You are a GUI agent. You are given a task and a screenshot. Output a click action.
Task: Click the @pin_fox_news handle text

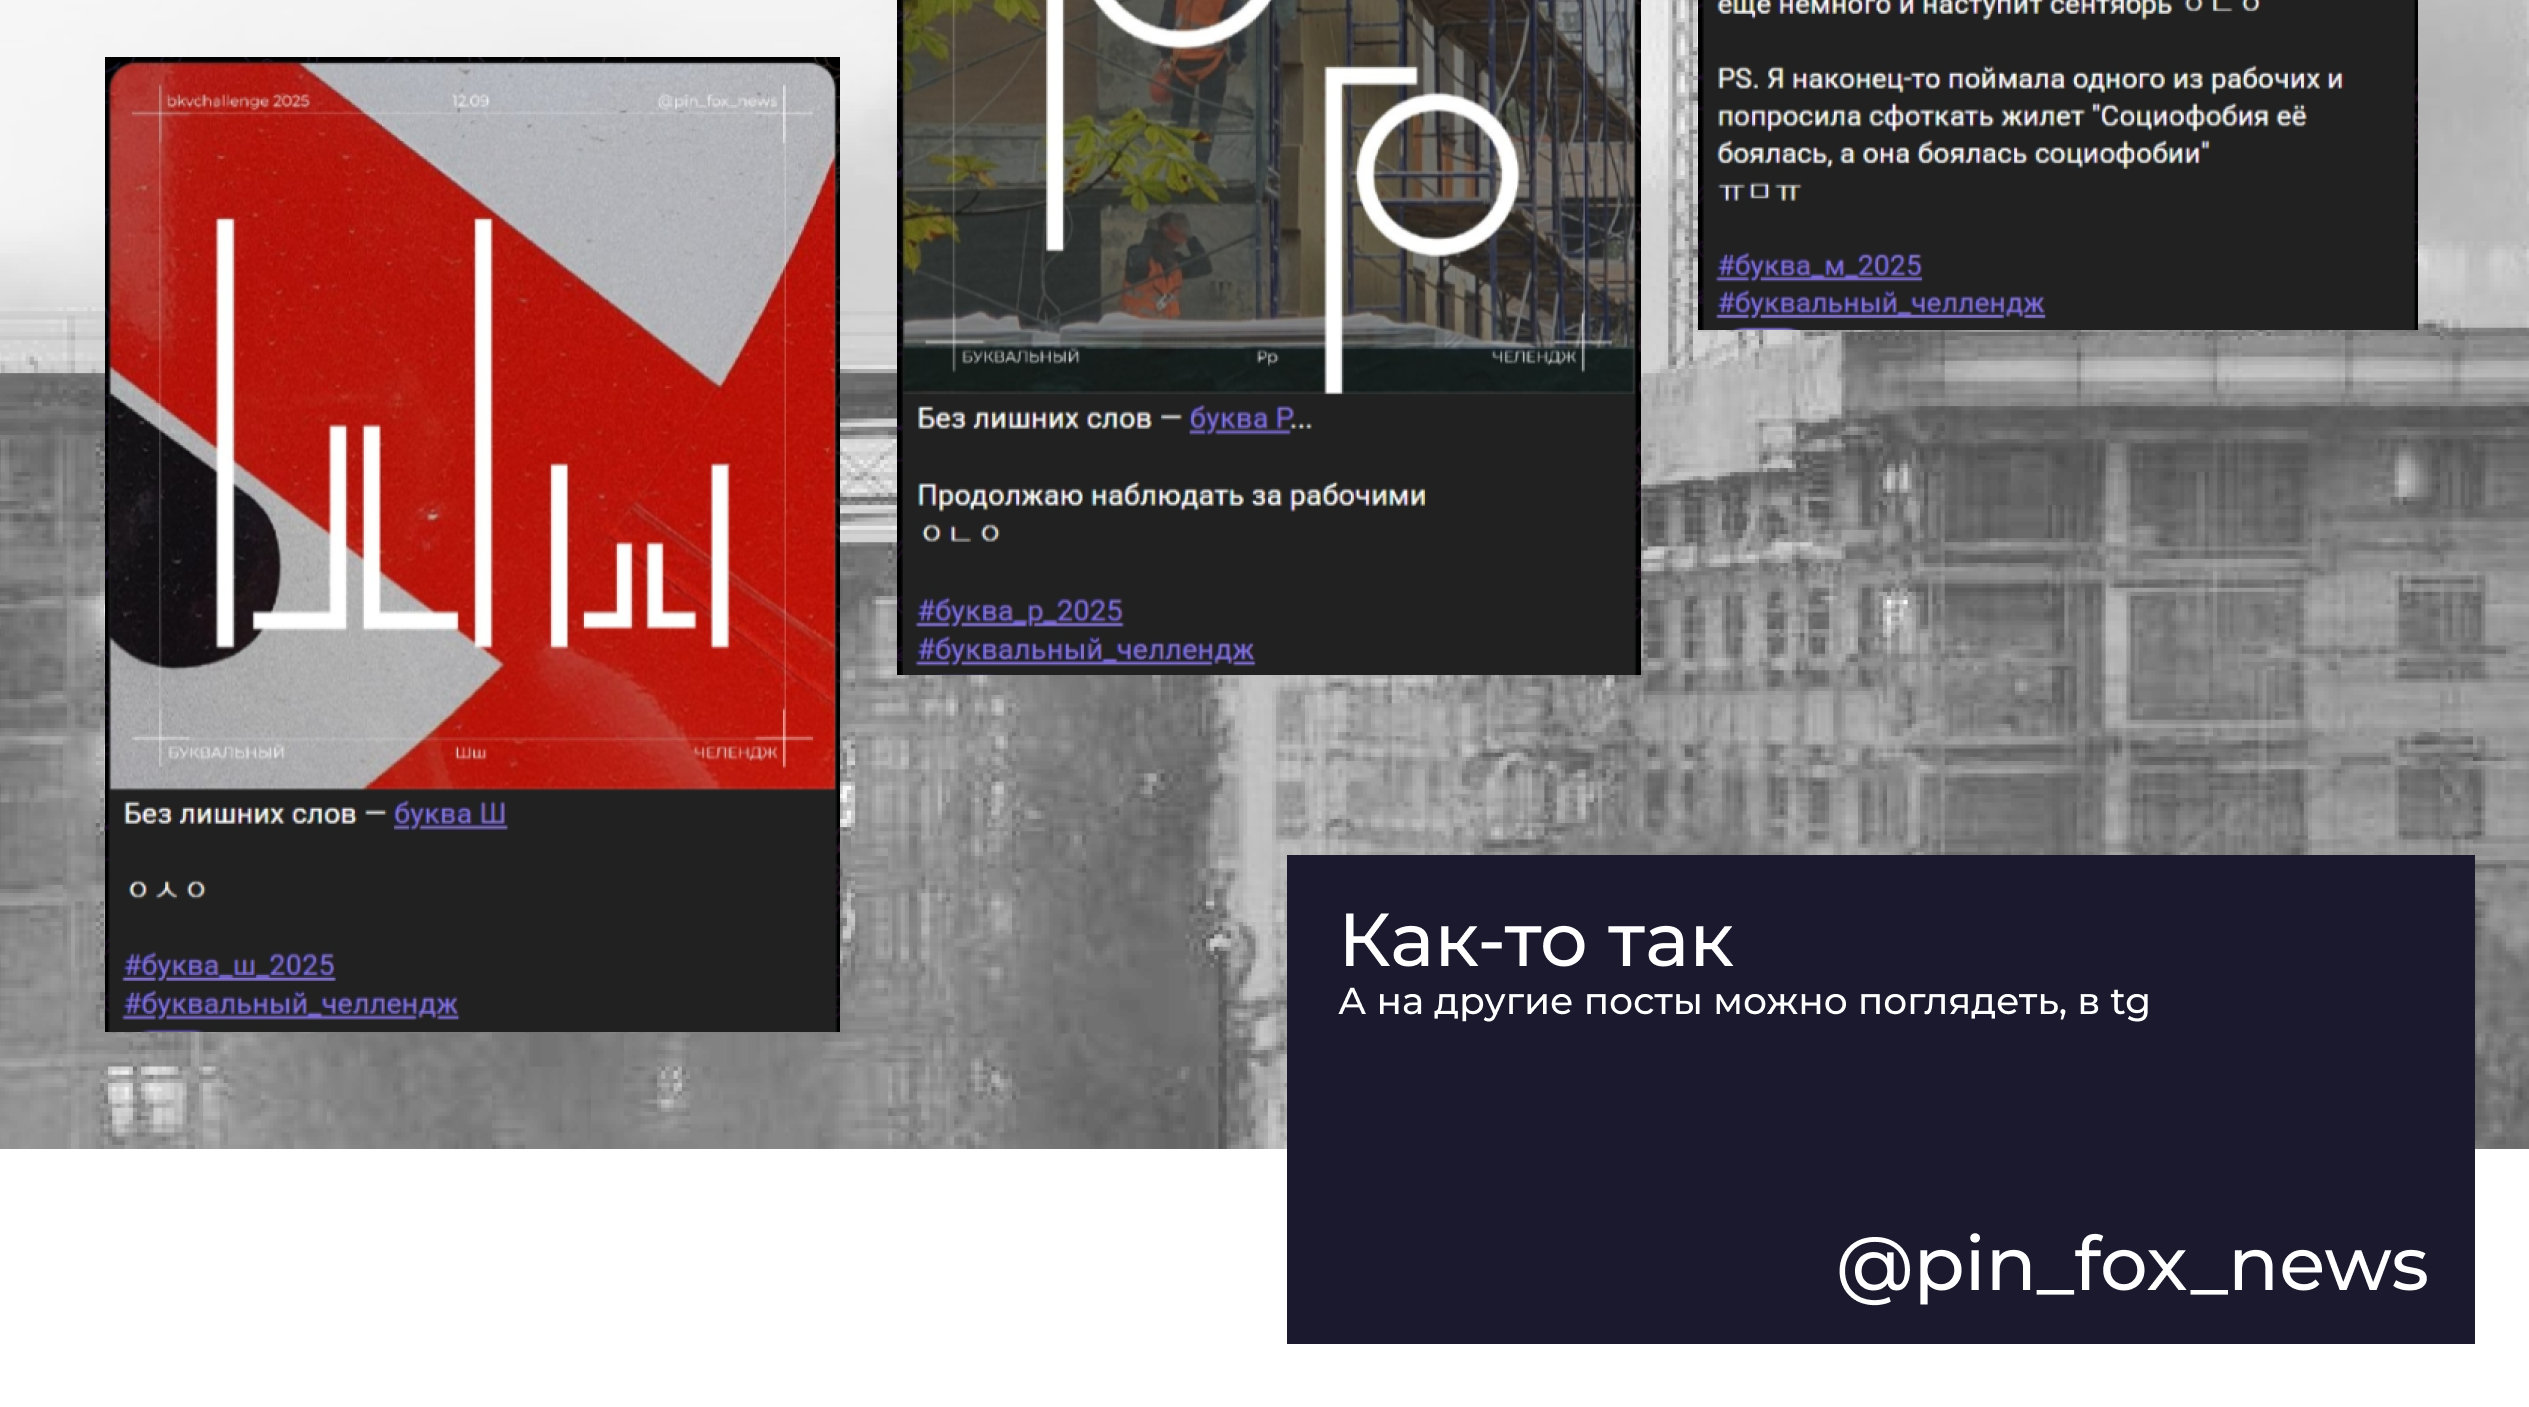pos(2131,1266)
